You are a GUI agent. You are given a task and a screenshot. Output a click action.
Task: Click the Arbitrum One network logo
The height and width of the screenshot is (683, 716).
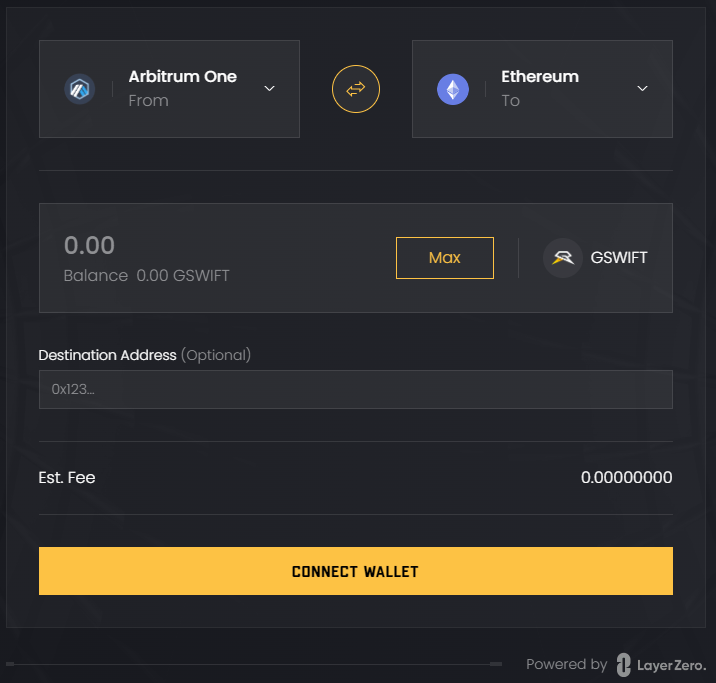(x=79, y=89)
